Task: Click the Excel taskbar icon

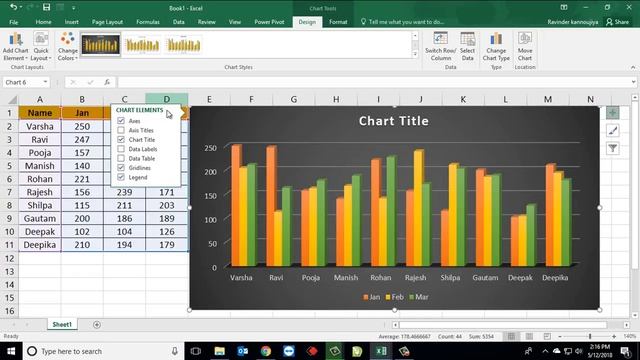Action: 381,351
